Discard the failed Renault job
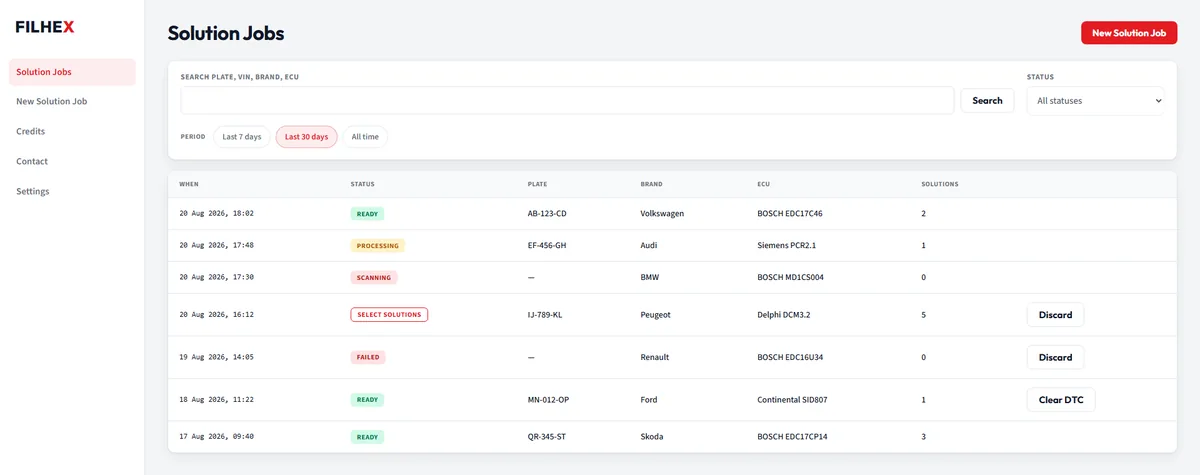Viewport: 1200px width, 475px height. coord(1055,357)
